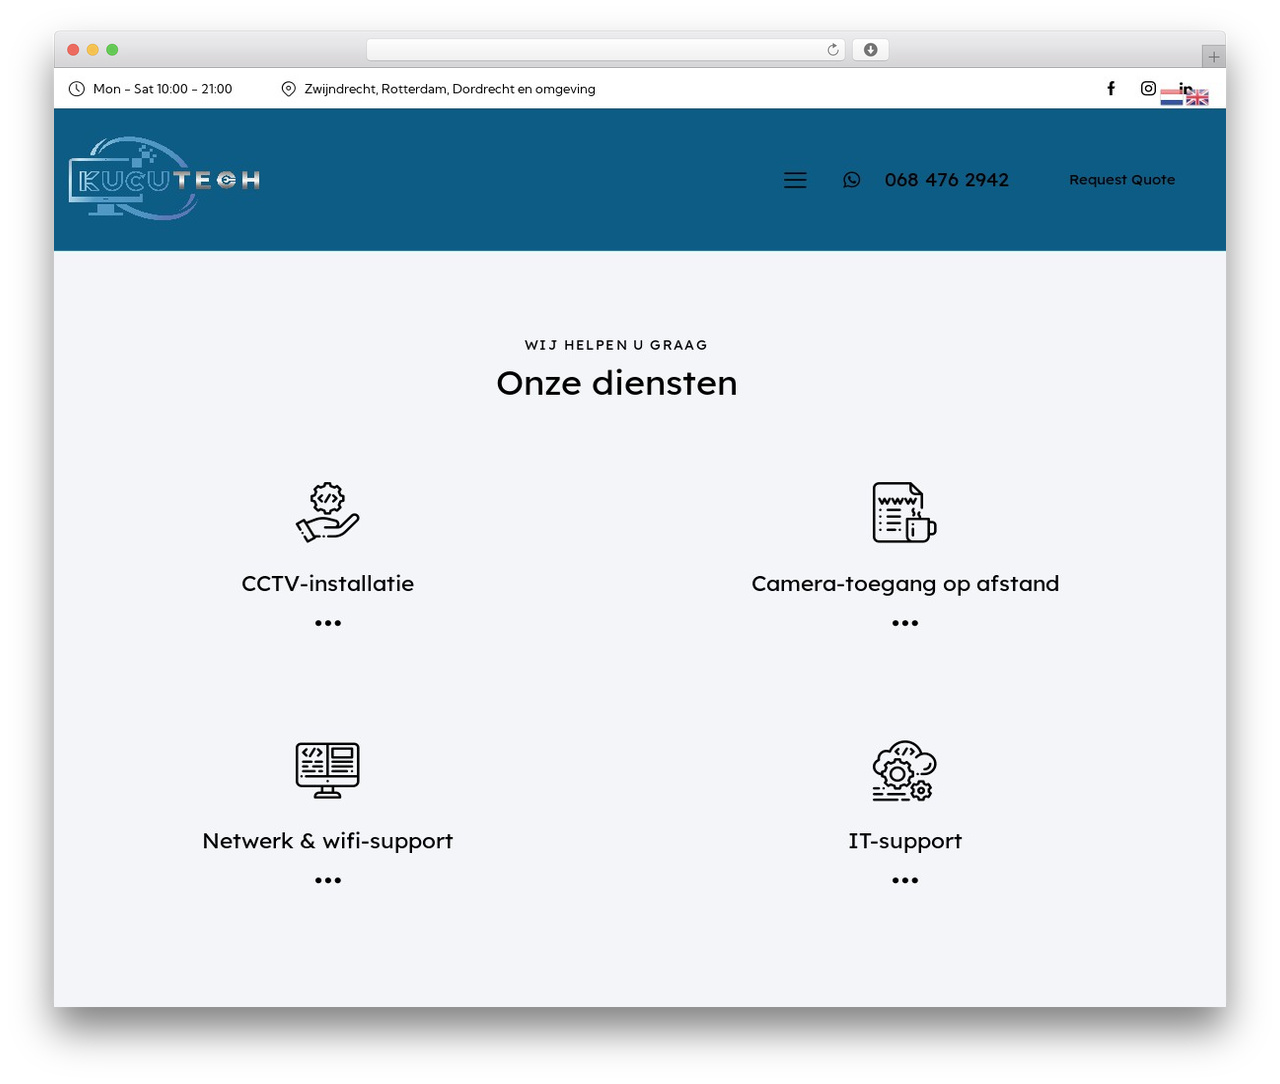The width and height of the screenshot is (1280, 1084).
Task: Click the WhatsApp icon by the phone number
Action: click(851, 180)
